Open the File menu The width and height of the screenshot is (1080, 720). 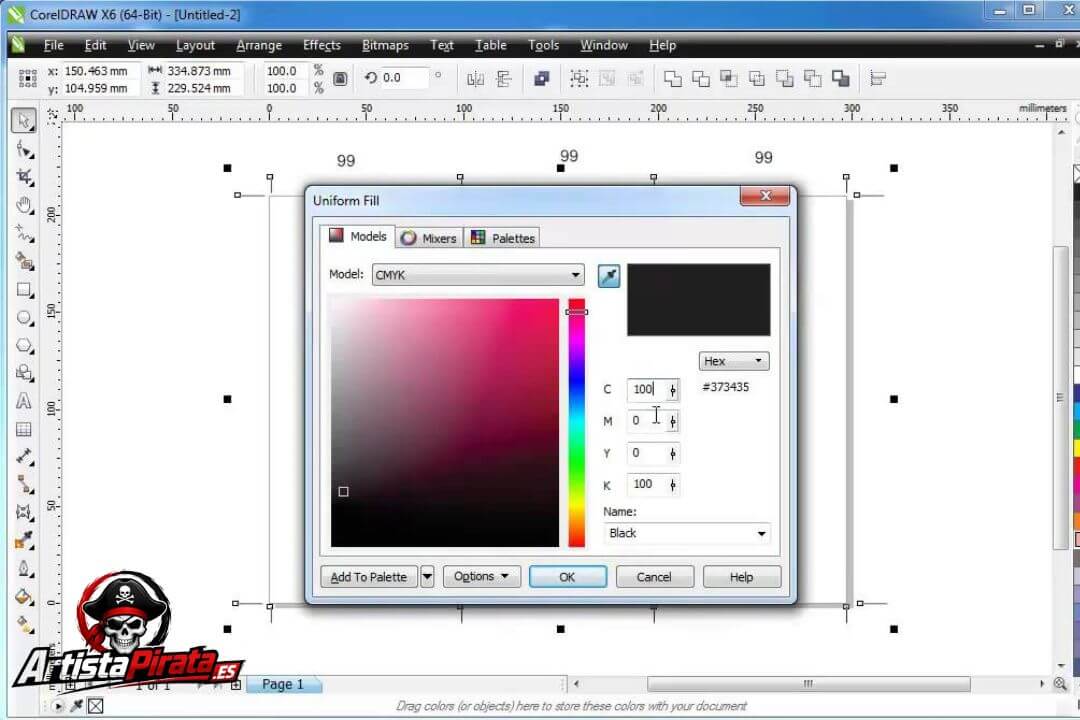(53, 45)
